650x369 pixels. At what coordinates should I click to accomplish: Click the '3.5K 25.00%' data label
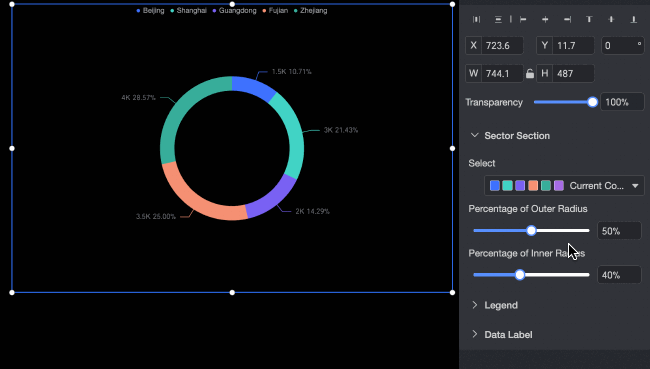156,216
